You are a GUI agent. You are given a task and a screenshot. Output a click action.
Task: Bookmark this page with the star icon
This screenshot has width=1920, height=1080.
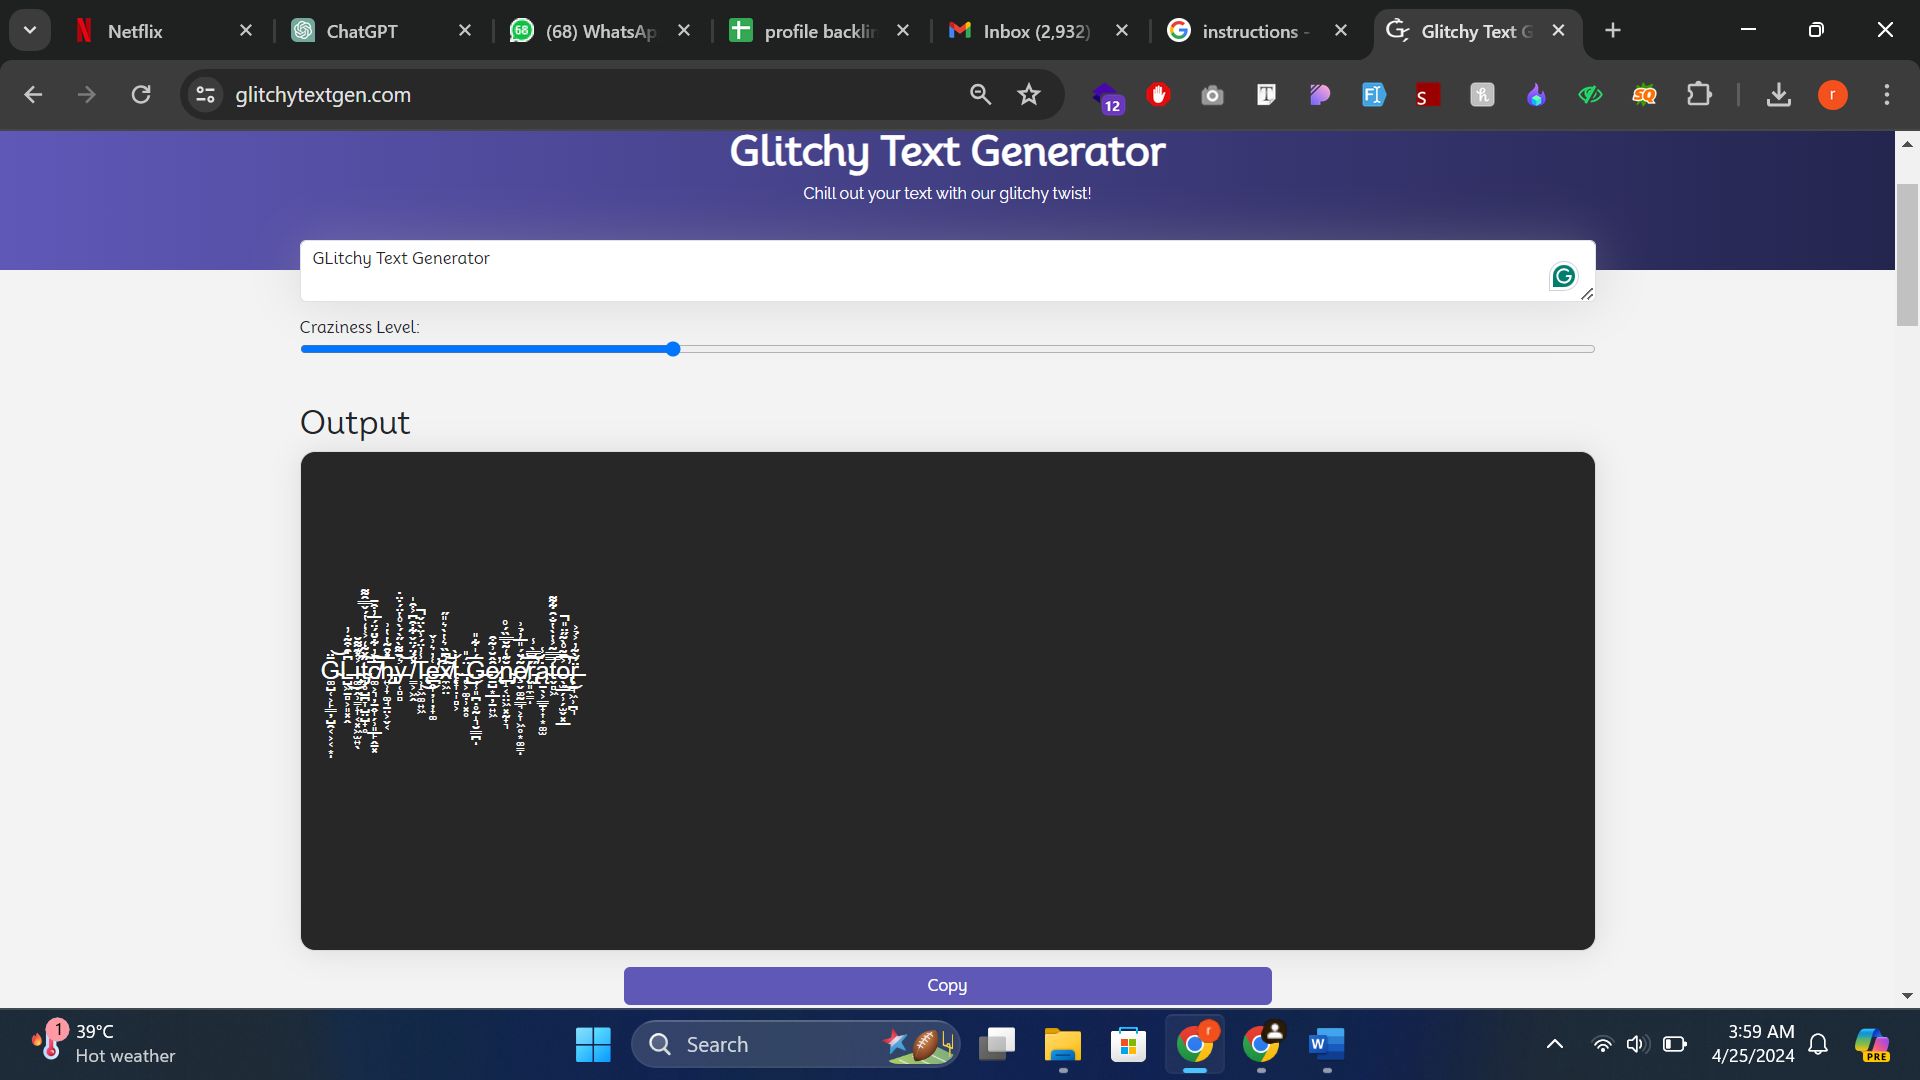pyautogui.click(x=1029, y=95)
